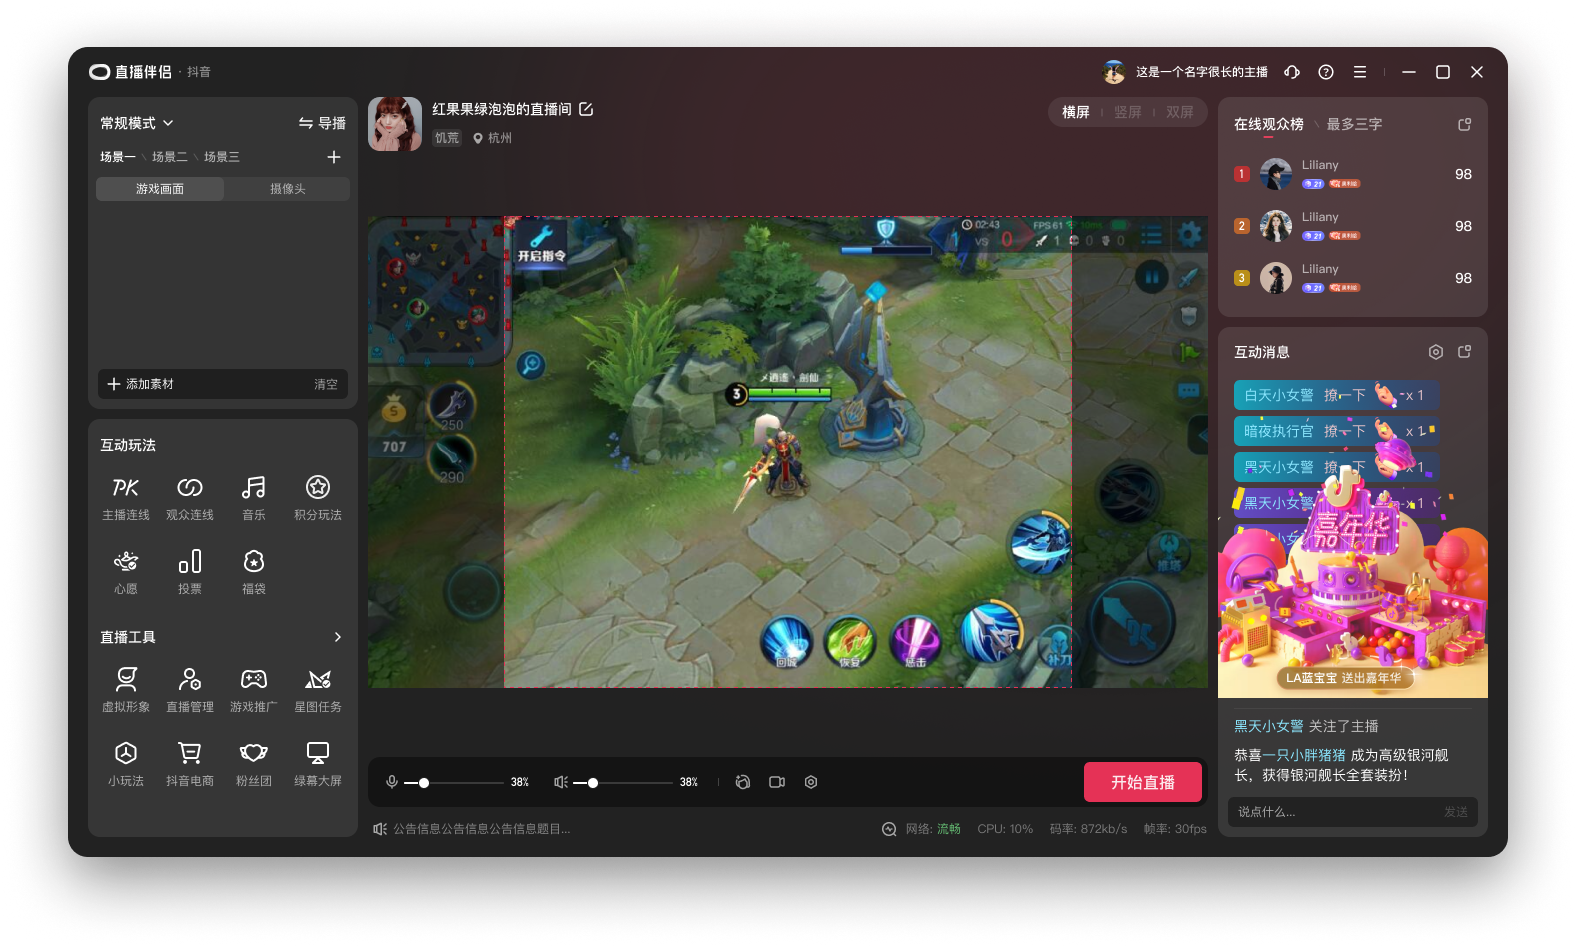Switch to 最多三字 tab
This screenshot has width=1576, height=946.
coord(1355,124)
